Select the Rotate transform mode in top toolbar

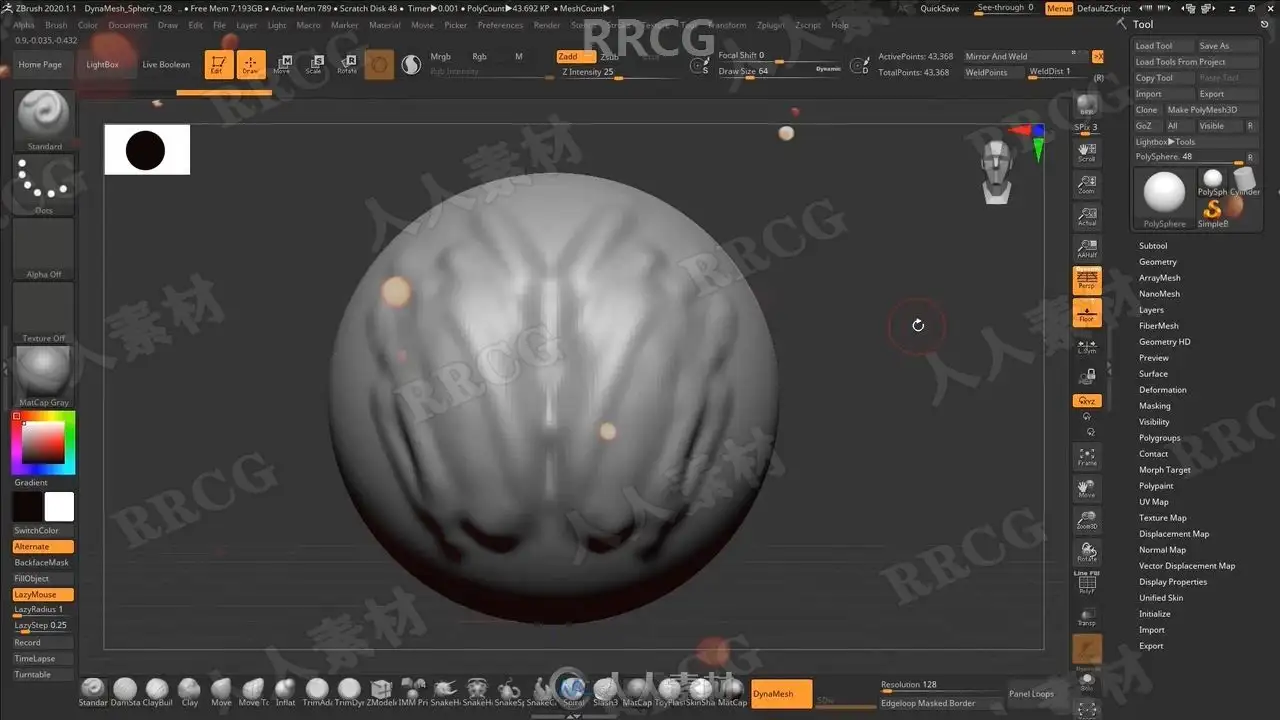tap(347, 65)
